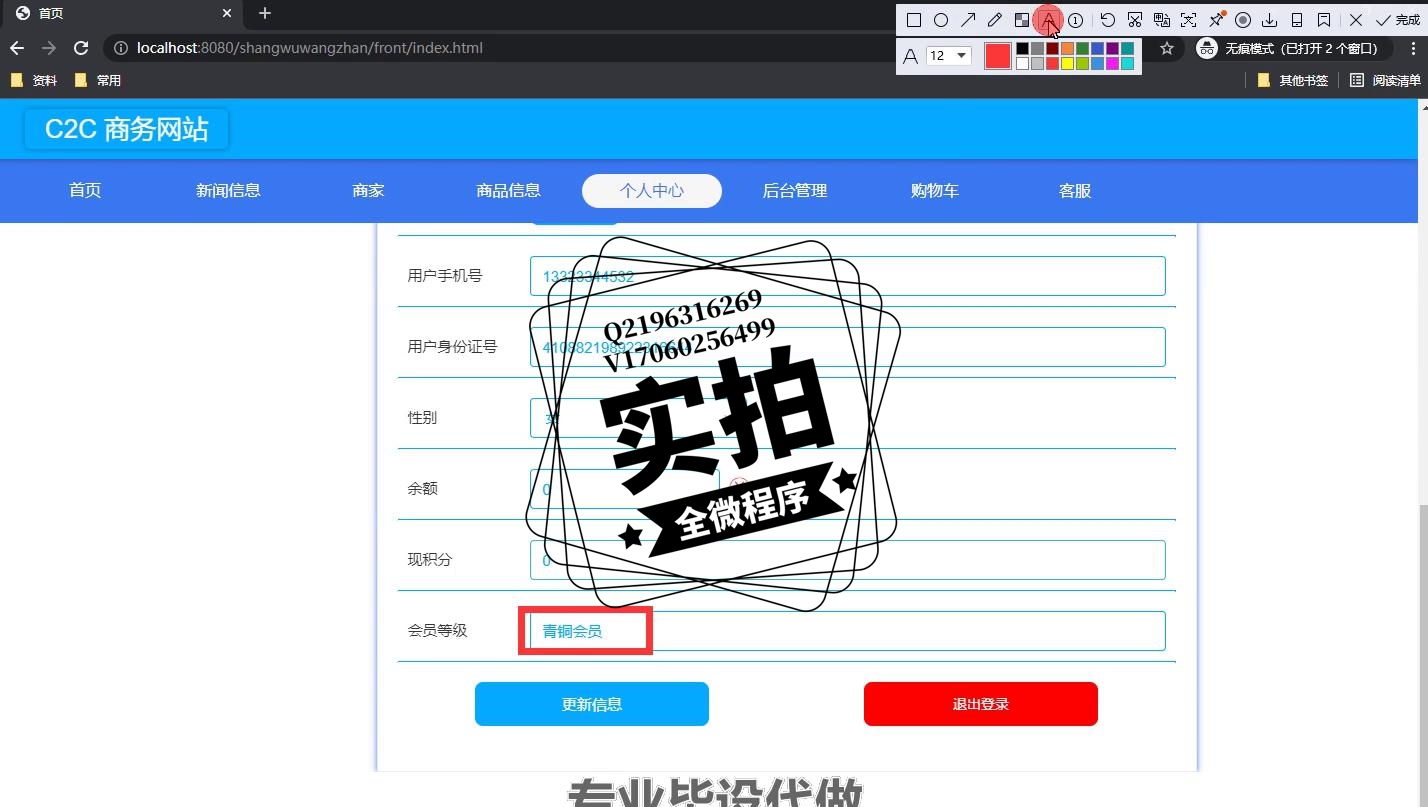Click the 退出登录 button
Screen dimensions: 1428x807
tap(981, 704)
